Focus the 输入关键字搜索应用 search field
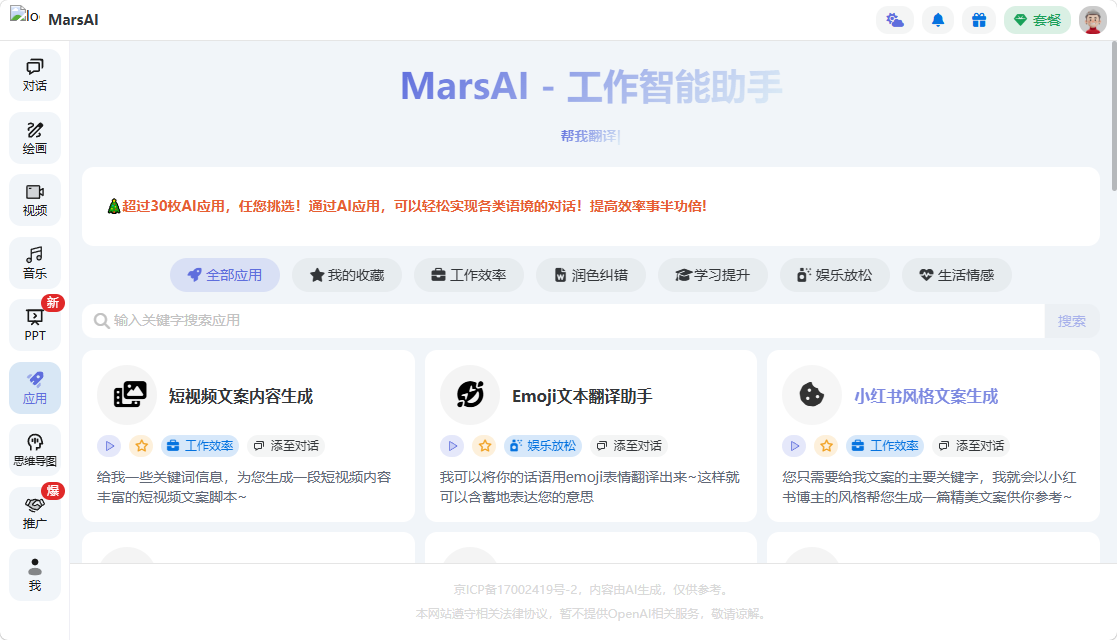This screenshot has height=640, width=1117. point(563,321)
